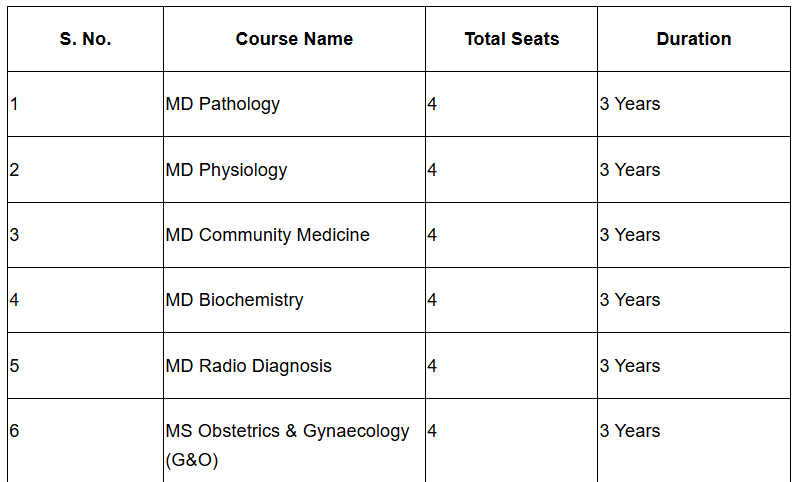
Task: Select the MD Community Medicine cell
Action: pyautogui.click(x=267, y=235)
